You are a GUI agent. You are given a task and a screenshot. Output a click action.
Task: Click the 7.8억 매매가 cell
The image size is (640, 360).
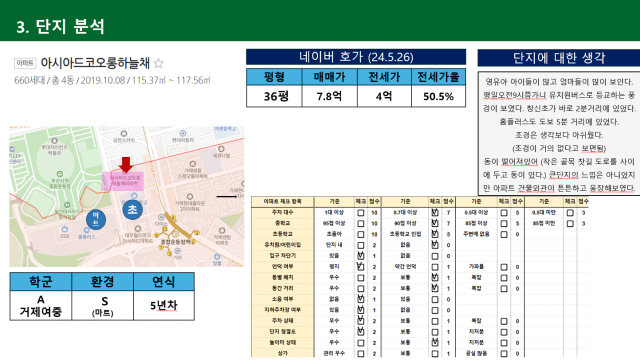[x=329, y=96]
